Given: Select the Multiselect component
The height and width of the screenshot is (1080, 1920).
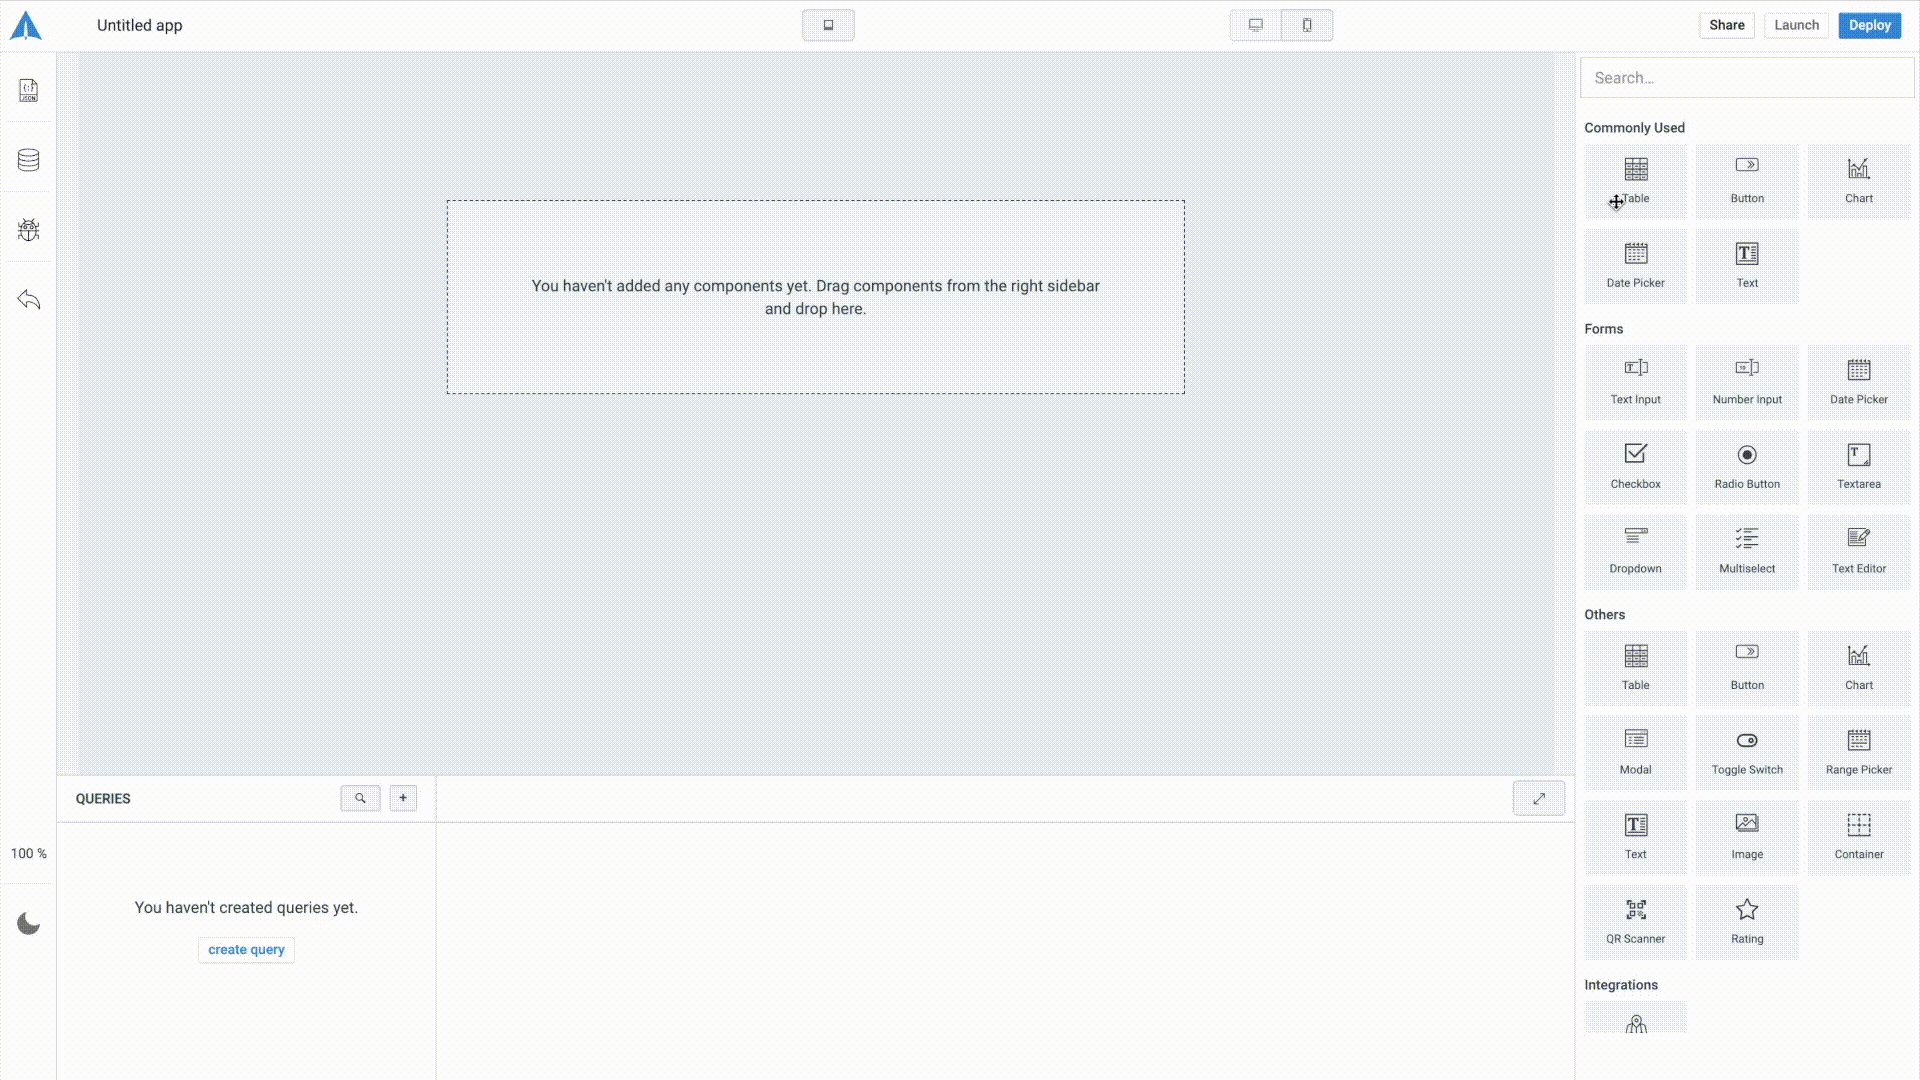Looking at the screenshot, I should point(1747,551).
